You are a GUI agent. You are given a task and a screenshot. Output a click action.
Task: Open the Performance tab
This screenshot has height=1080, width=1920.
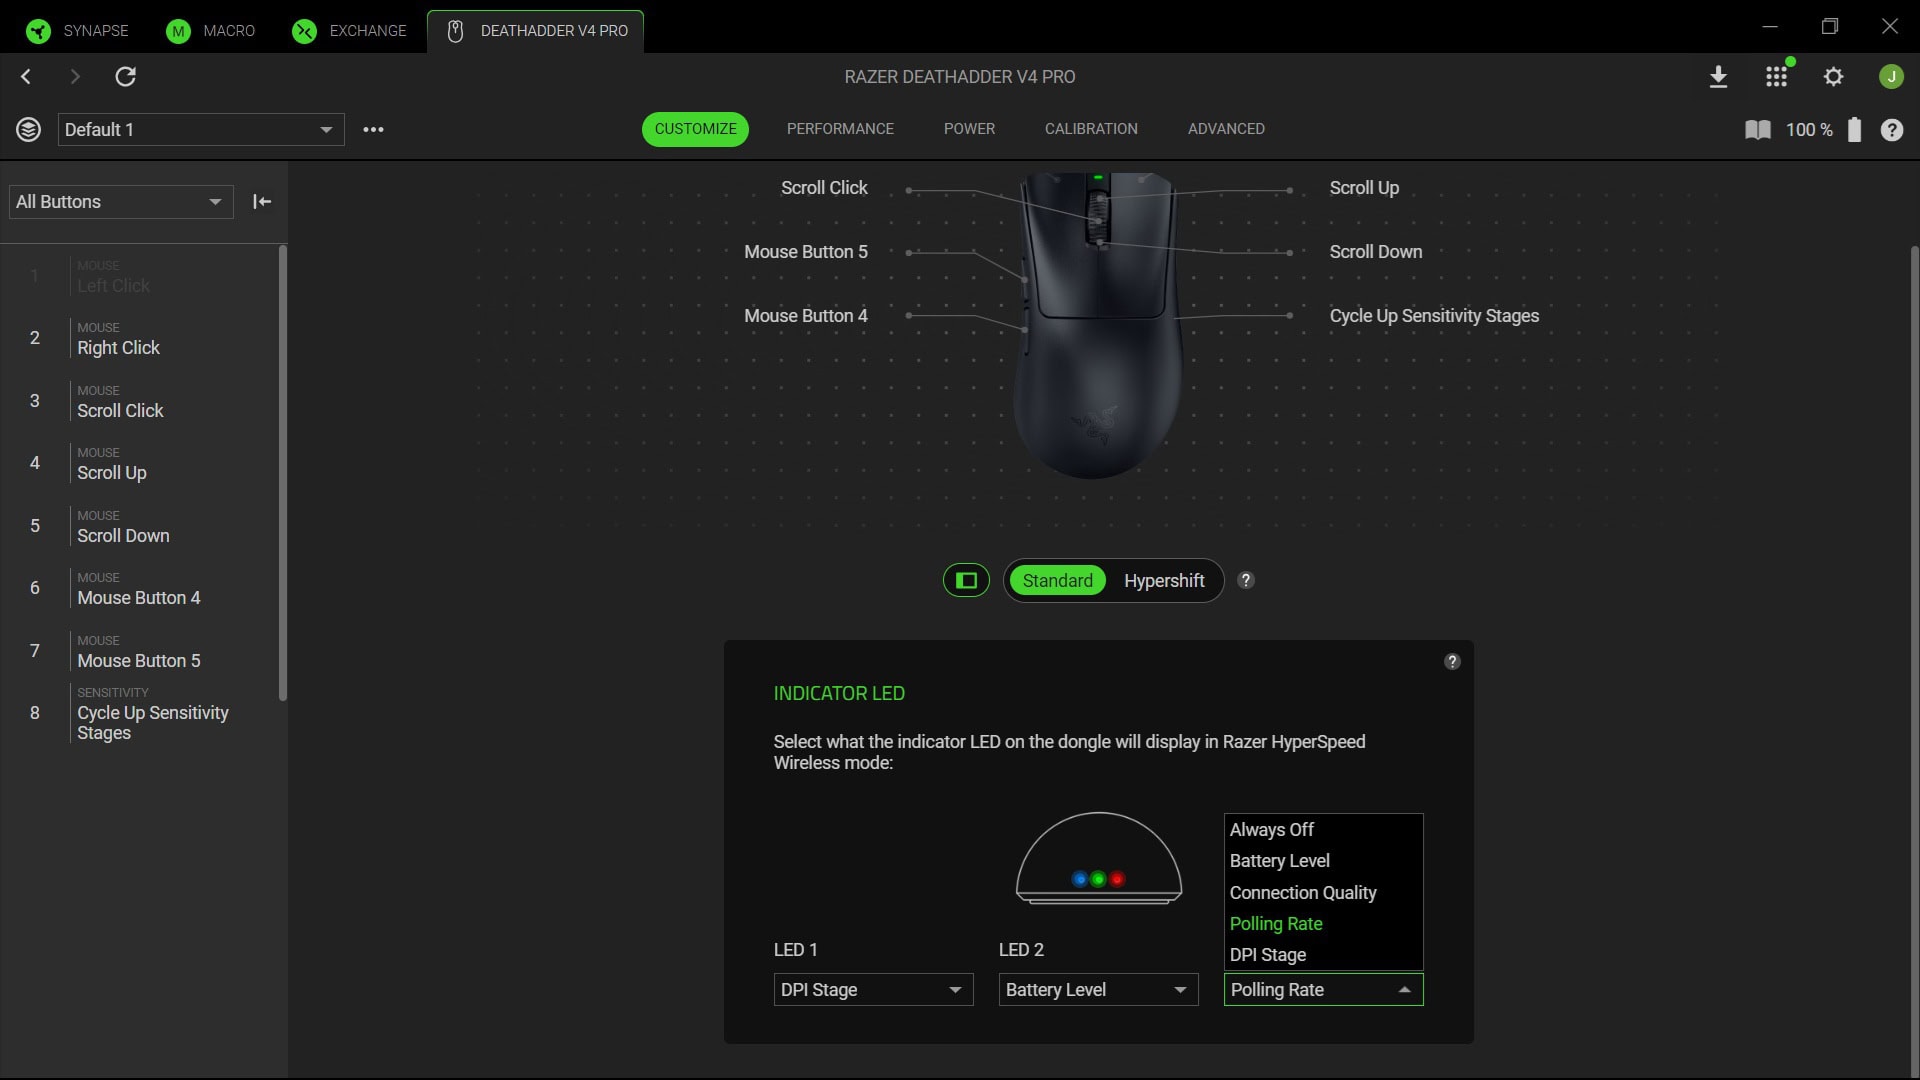[840, 129]
